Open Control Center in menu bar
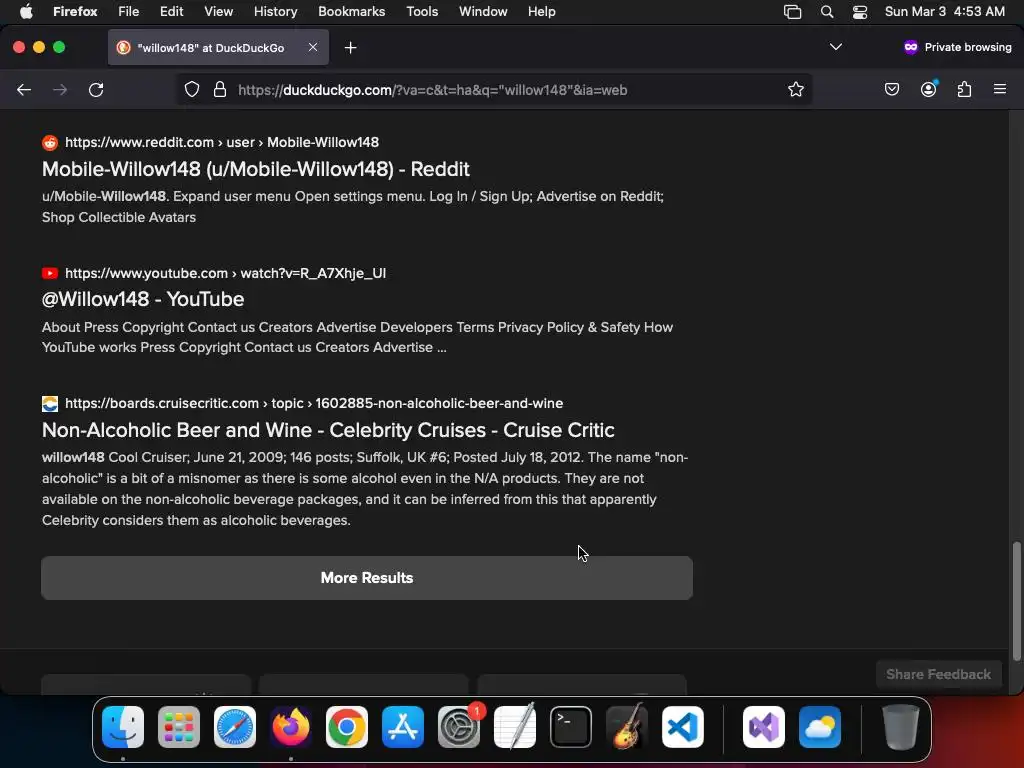Viewport: 1024px width, 768px height. click(859, 12)
